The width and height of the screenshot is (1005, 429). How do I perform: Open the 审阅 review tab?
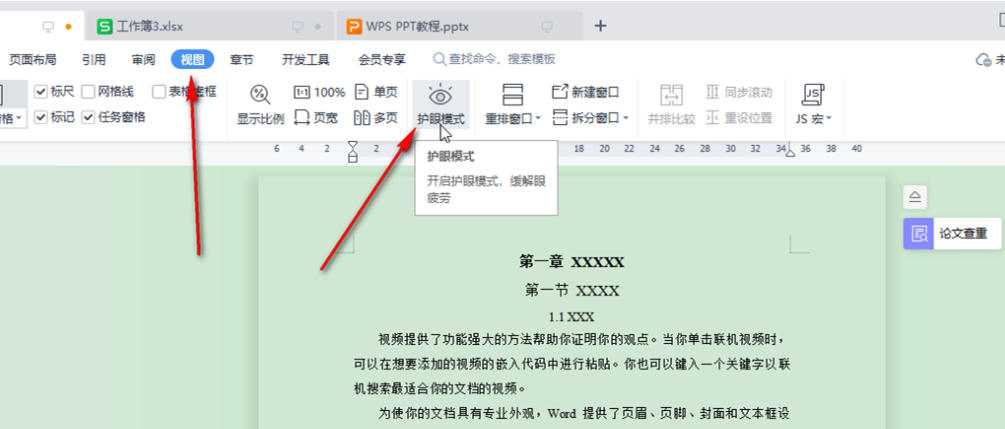pyautogui.click(x=144, y=60)
